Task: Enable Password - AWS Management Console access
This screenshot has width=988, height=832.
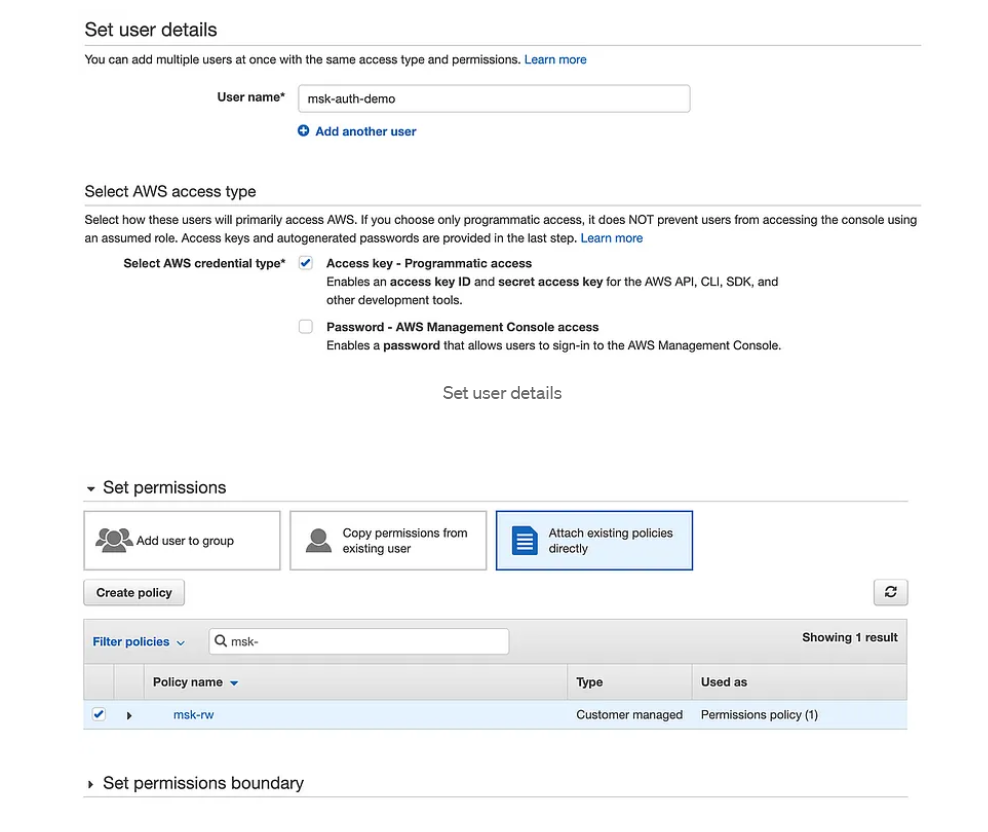Action: point(306,327)
